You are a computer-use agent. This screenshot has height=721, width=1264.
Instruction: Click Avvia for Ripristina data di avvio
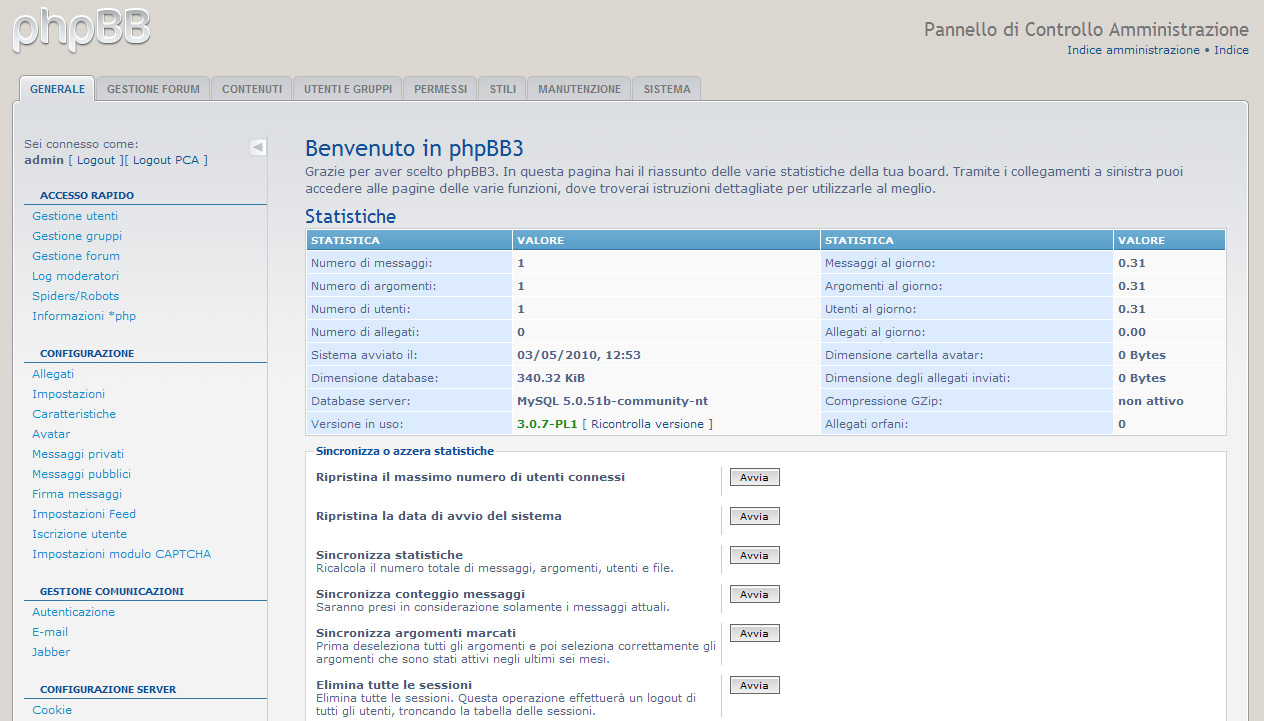pyautogui.click(x=754, y=516)
